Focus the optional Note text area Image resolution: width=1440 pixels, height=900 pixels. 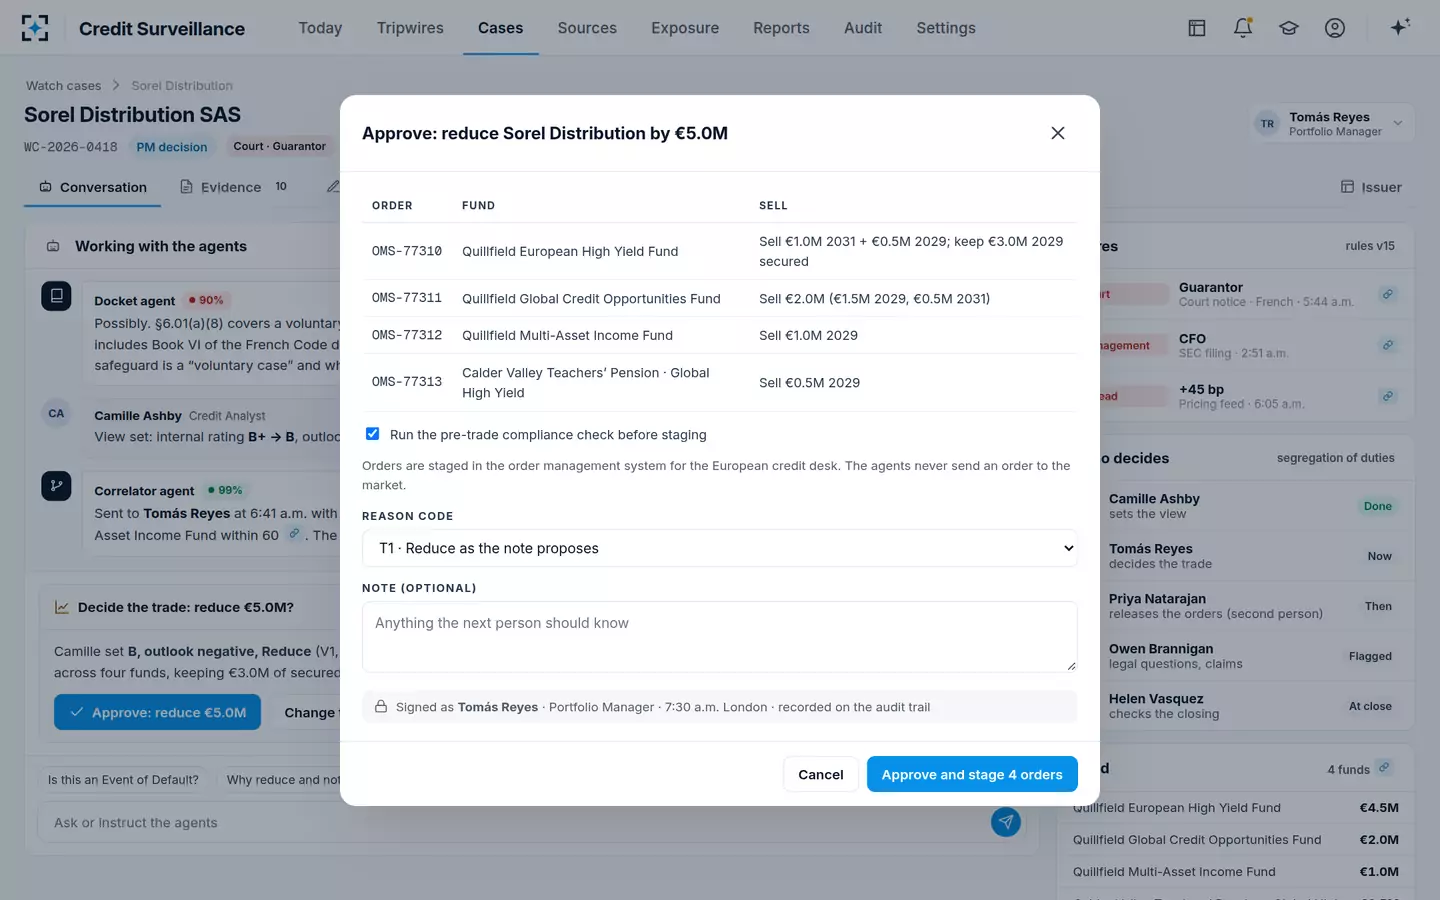tap(720, 637)
